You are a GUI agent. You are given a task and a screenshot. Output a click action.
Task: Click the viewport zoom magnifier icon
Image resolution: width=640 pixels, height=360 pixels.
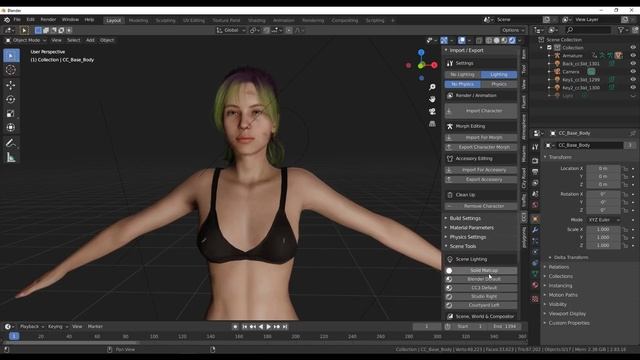432,87
